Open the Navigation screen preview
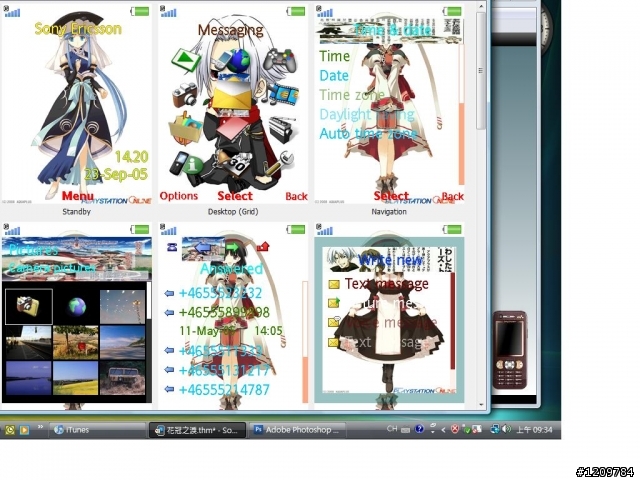Image resolution: width=640 pixels, height=480 pixels. coord(389,104)
